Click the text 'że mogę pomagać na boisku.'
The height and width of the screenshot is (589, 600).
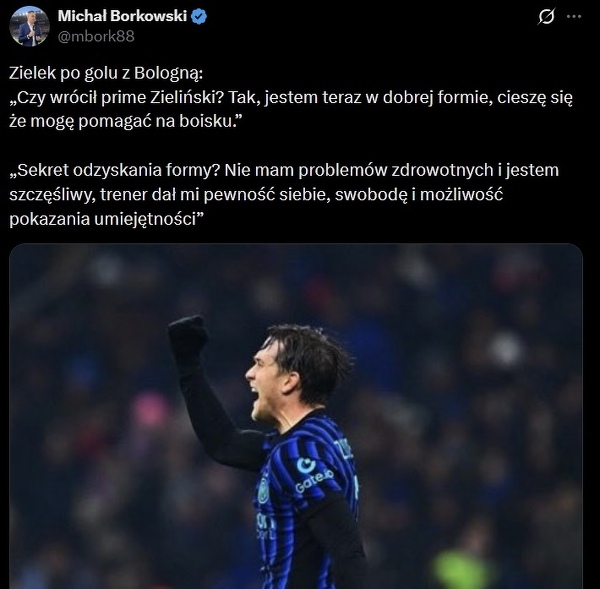tap(126, 121)
